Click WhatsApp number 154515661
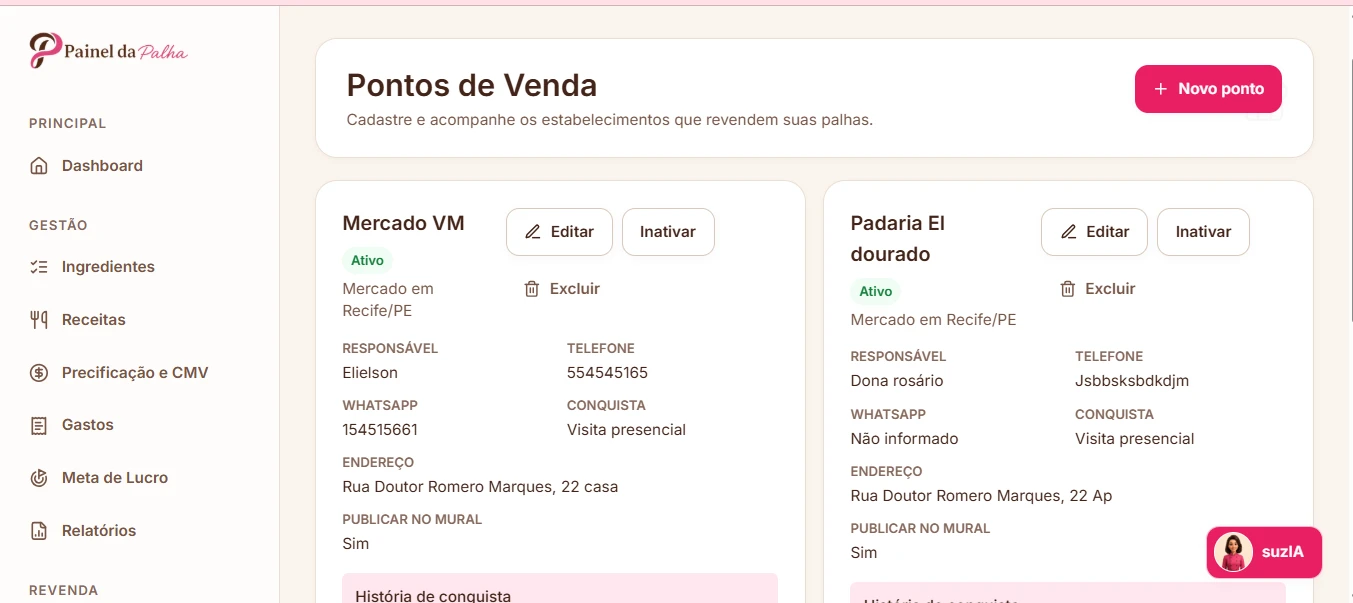Viewport: 1353px width, 603px height. point(380,430)
